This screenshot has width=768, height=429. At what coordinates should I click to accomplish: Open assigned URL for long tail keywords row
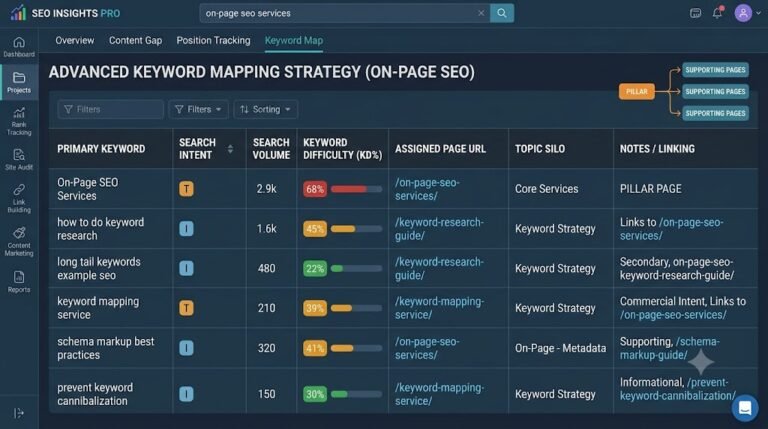pyautogui.click(x=439, y=268)
